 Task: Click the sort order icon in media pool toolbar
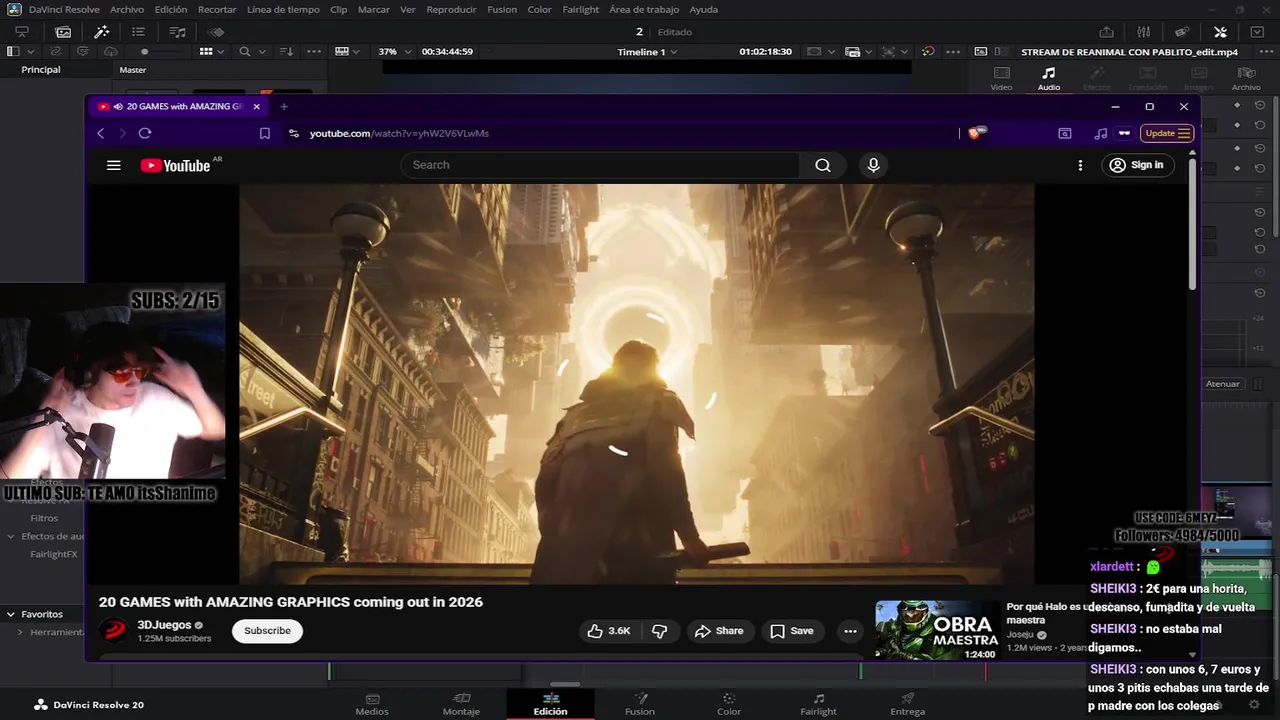tap(286, 51)
